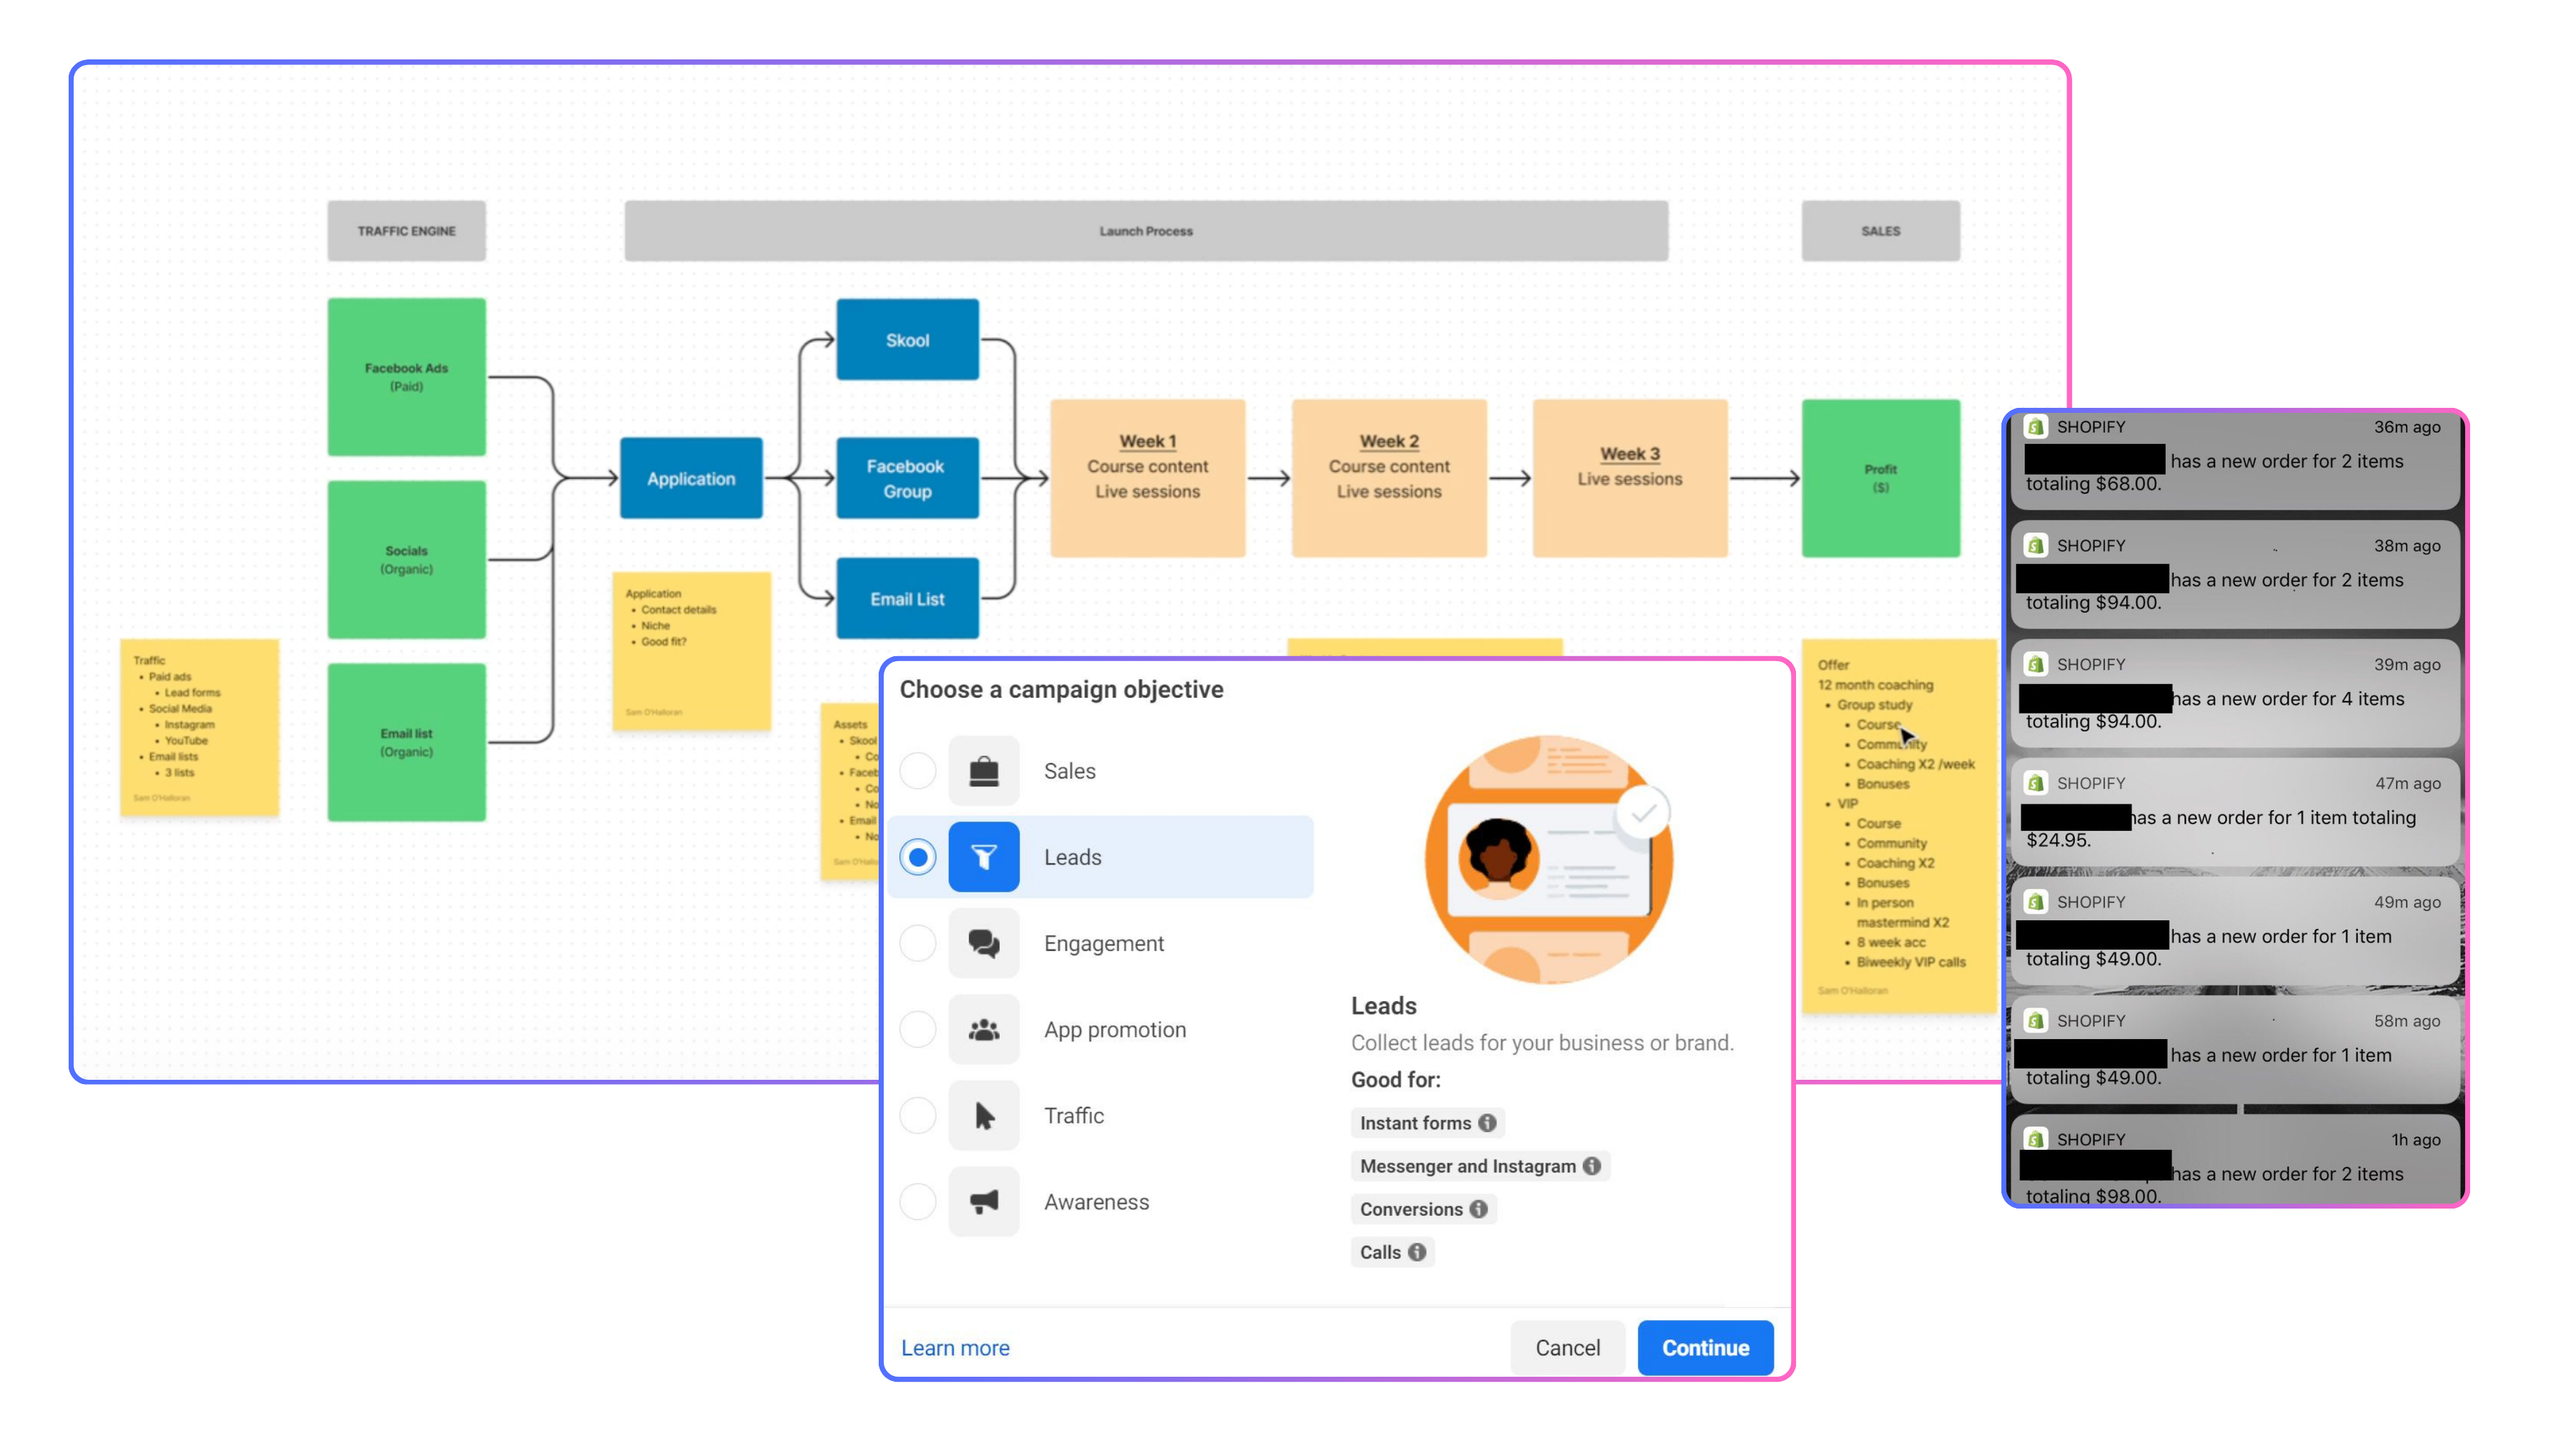Select the Engagement radio button
This screenshot has width=2576, height=1449.
click(917, 943)
